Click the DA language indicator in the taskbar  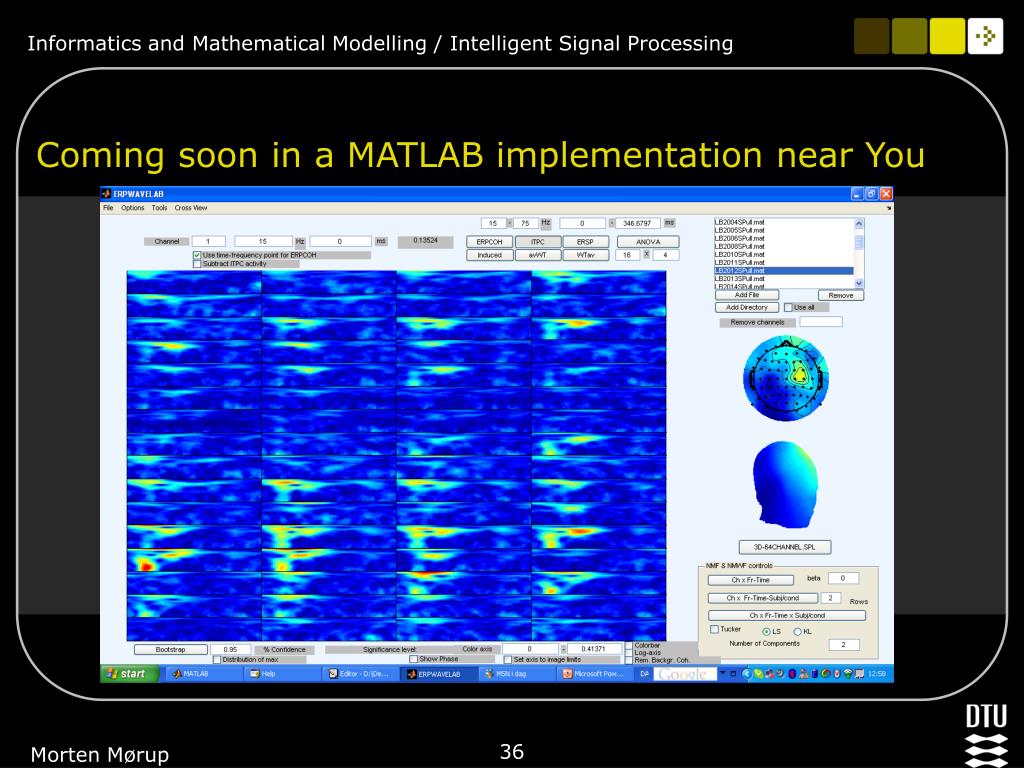(644, 674)
